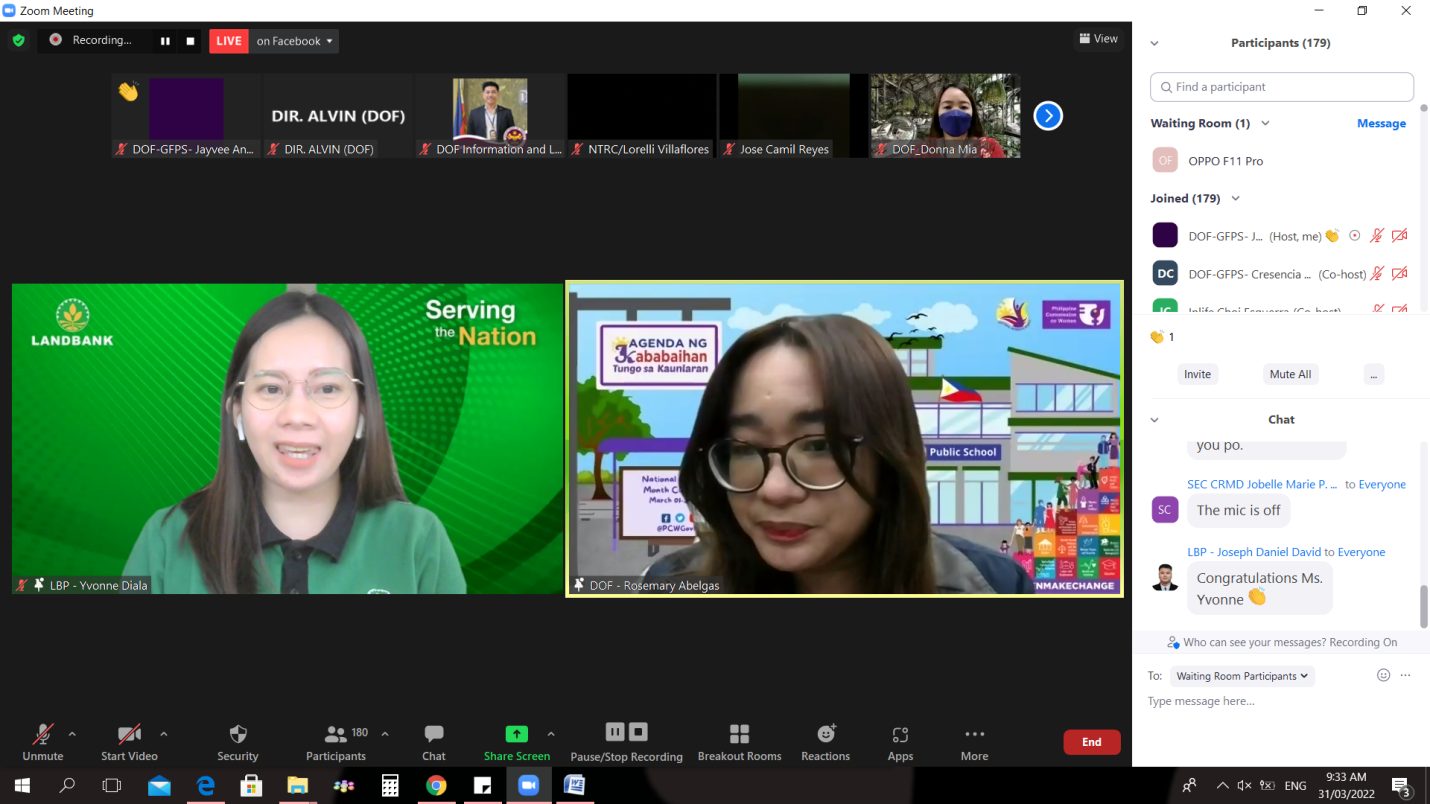Open File Explorer from the taskbar
Image resolution: width=1430 pixels, height=804 pixels.
tap(297, 785)
